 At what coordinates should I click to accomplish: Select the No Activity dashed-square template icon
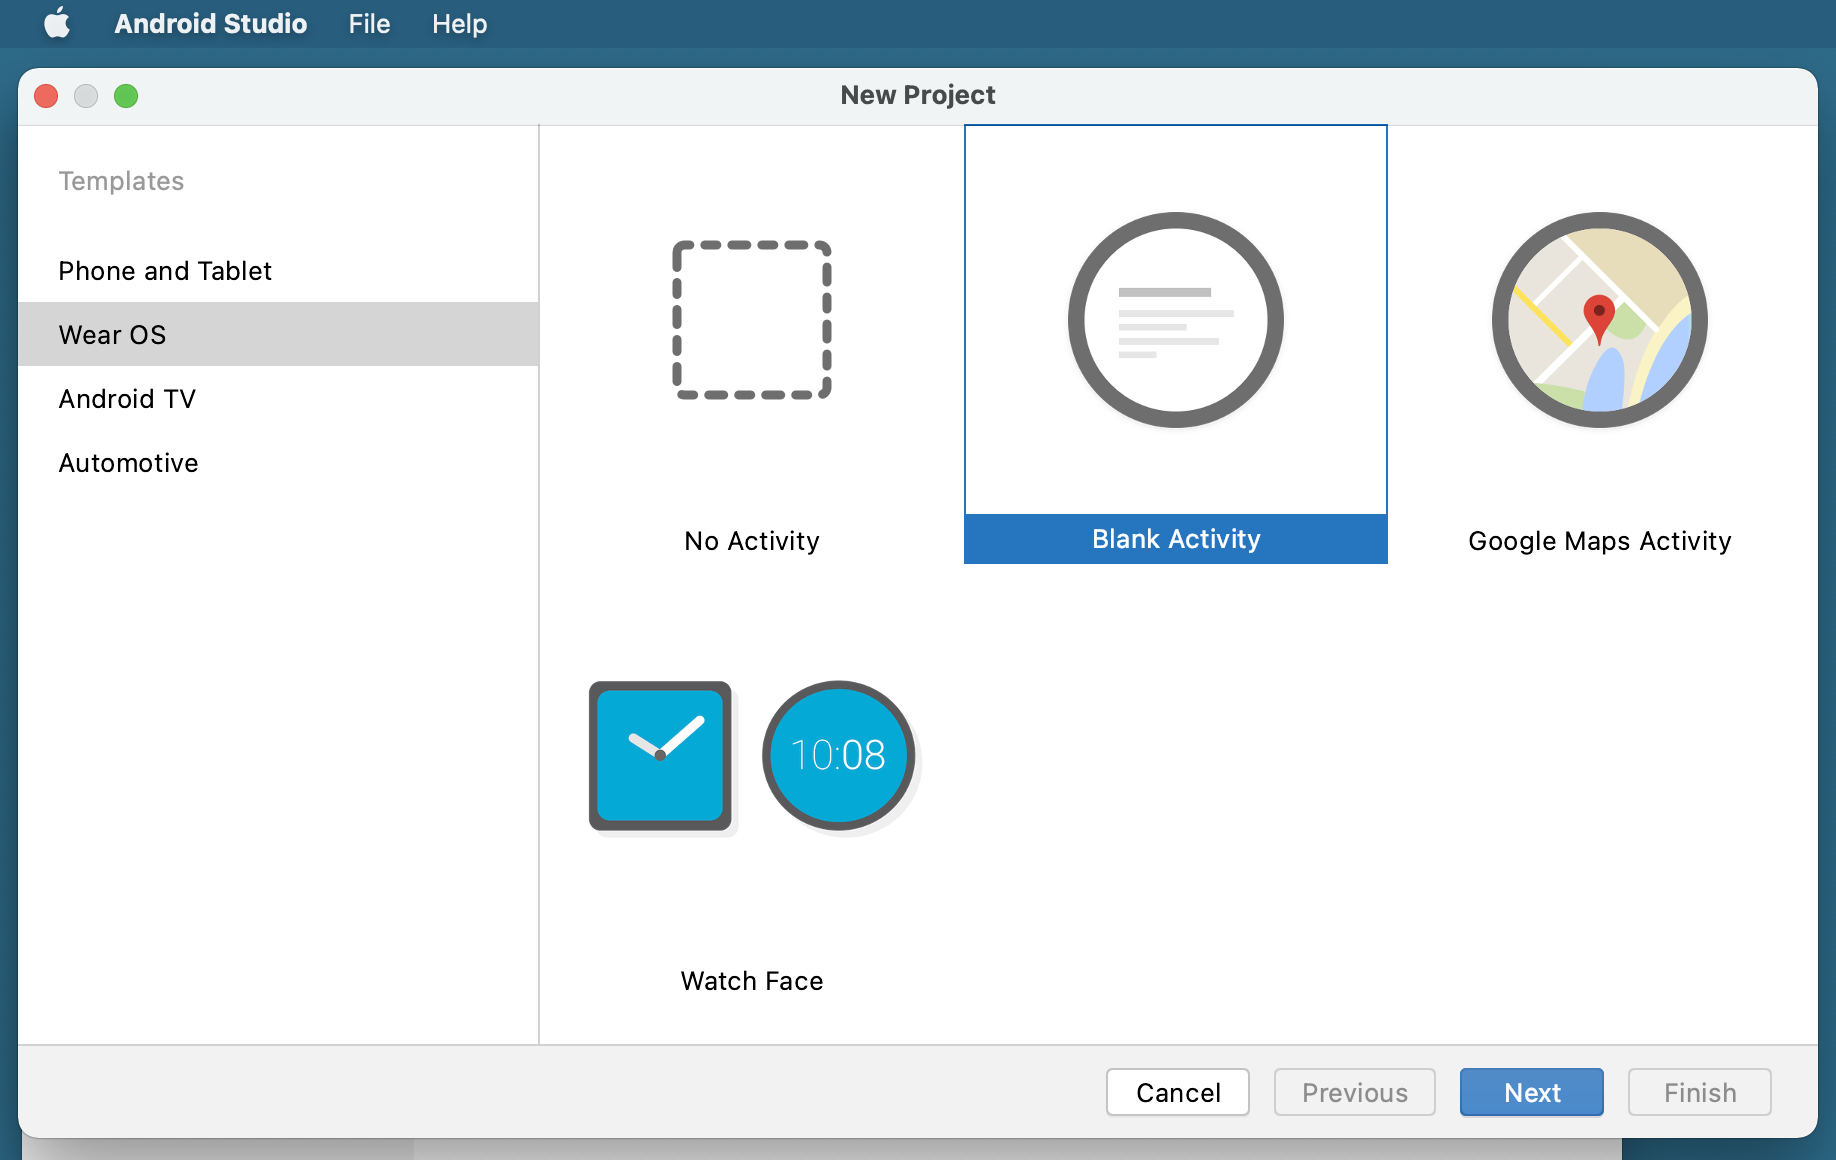[x=752, y=320]
